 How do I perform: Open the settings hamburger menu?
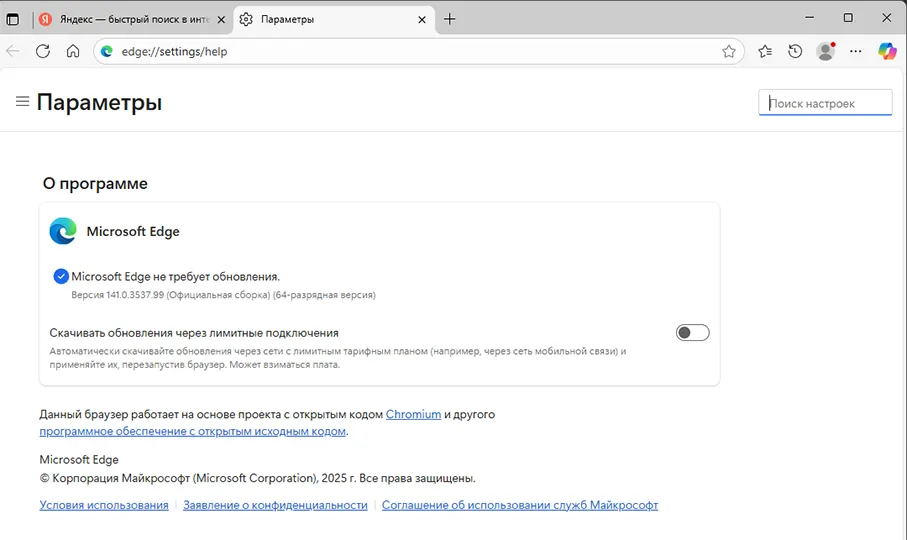coord(23,102)
